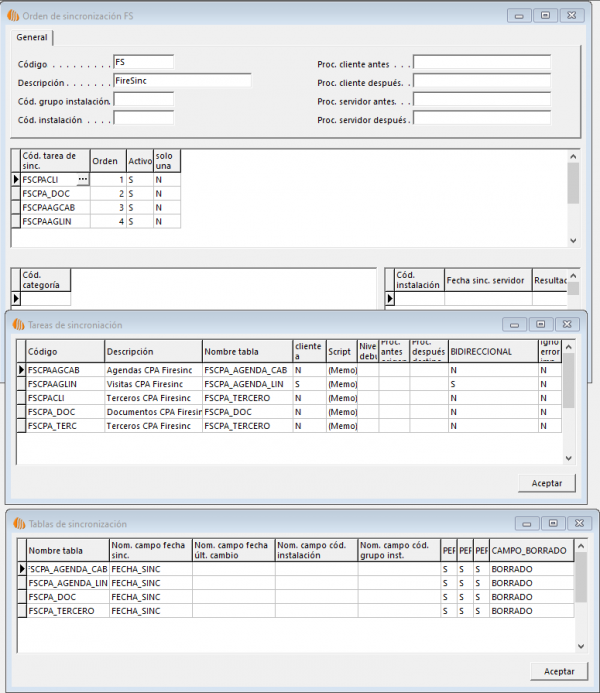Select the General tab
600x693 pixels.
click(x=32, y=37)
